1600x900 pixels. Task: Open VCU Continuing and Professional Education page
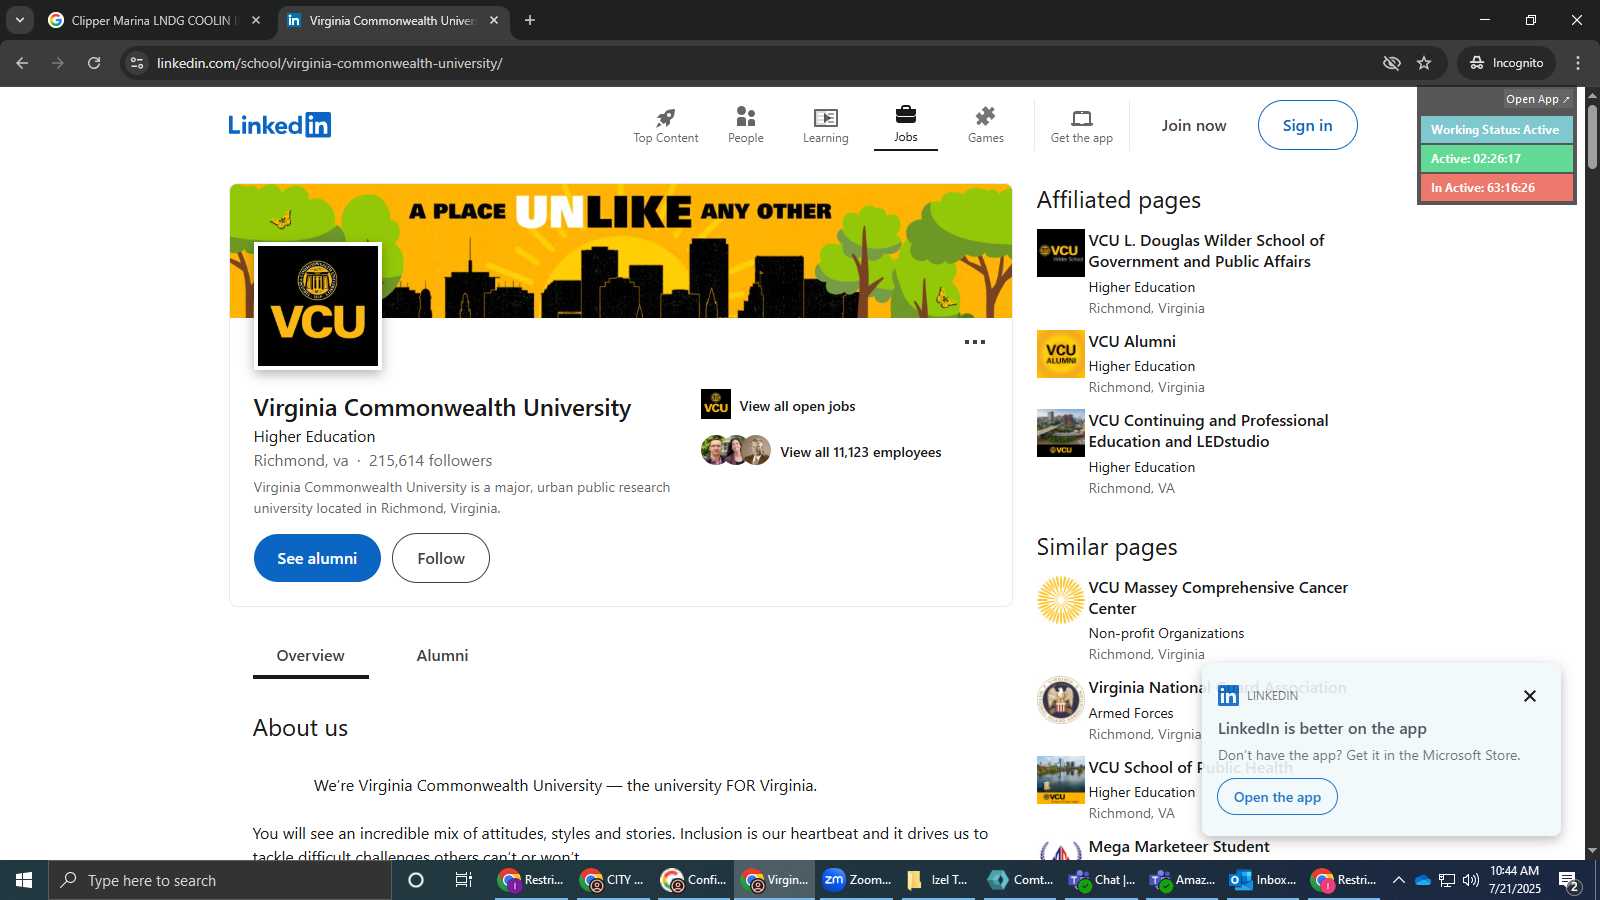1208,431
